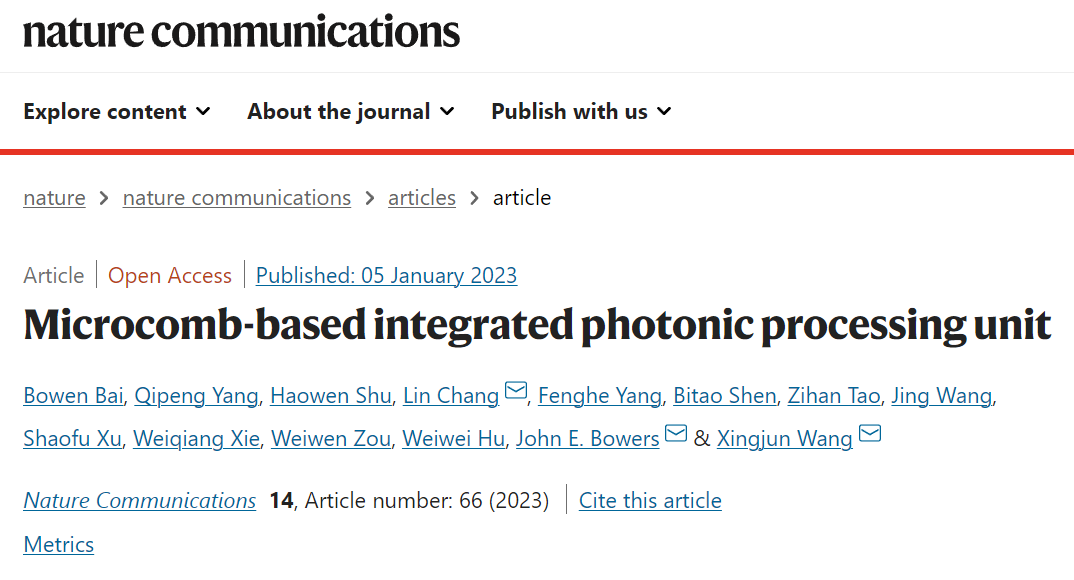This screenshot has width=1074, height=580.
Task: Click the nature communications logo
Action: click(242, 31)
